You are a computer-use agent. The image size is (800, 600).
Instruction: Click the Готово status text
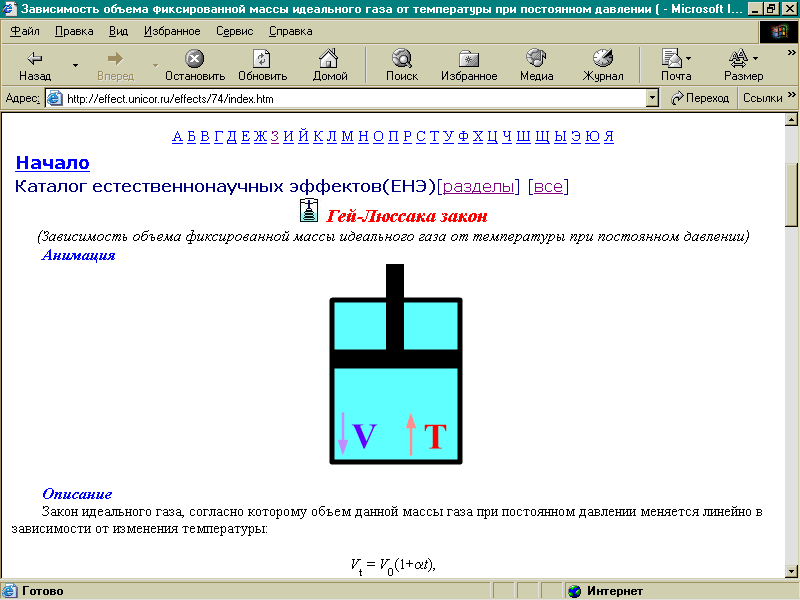(x=43, y=591)
